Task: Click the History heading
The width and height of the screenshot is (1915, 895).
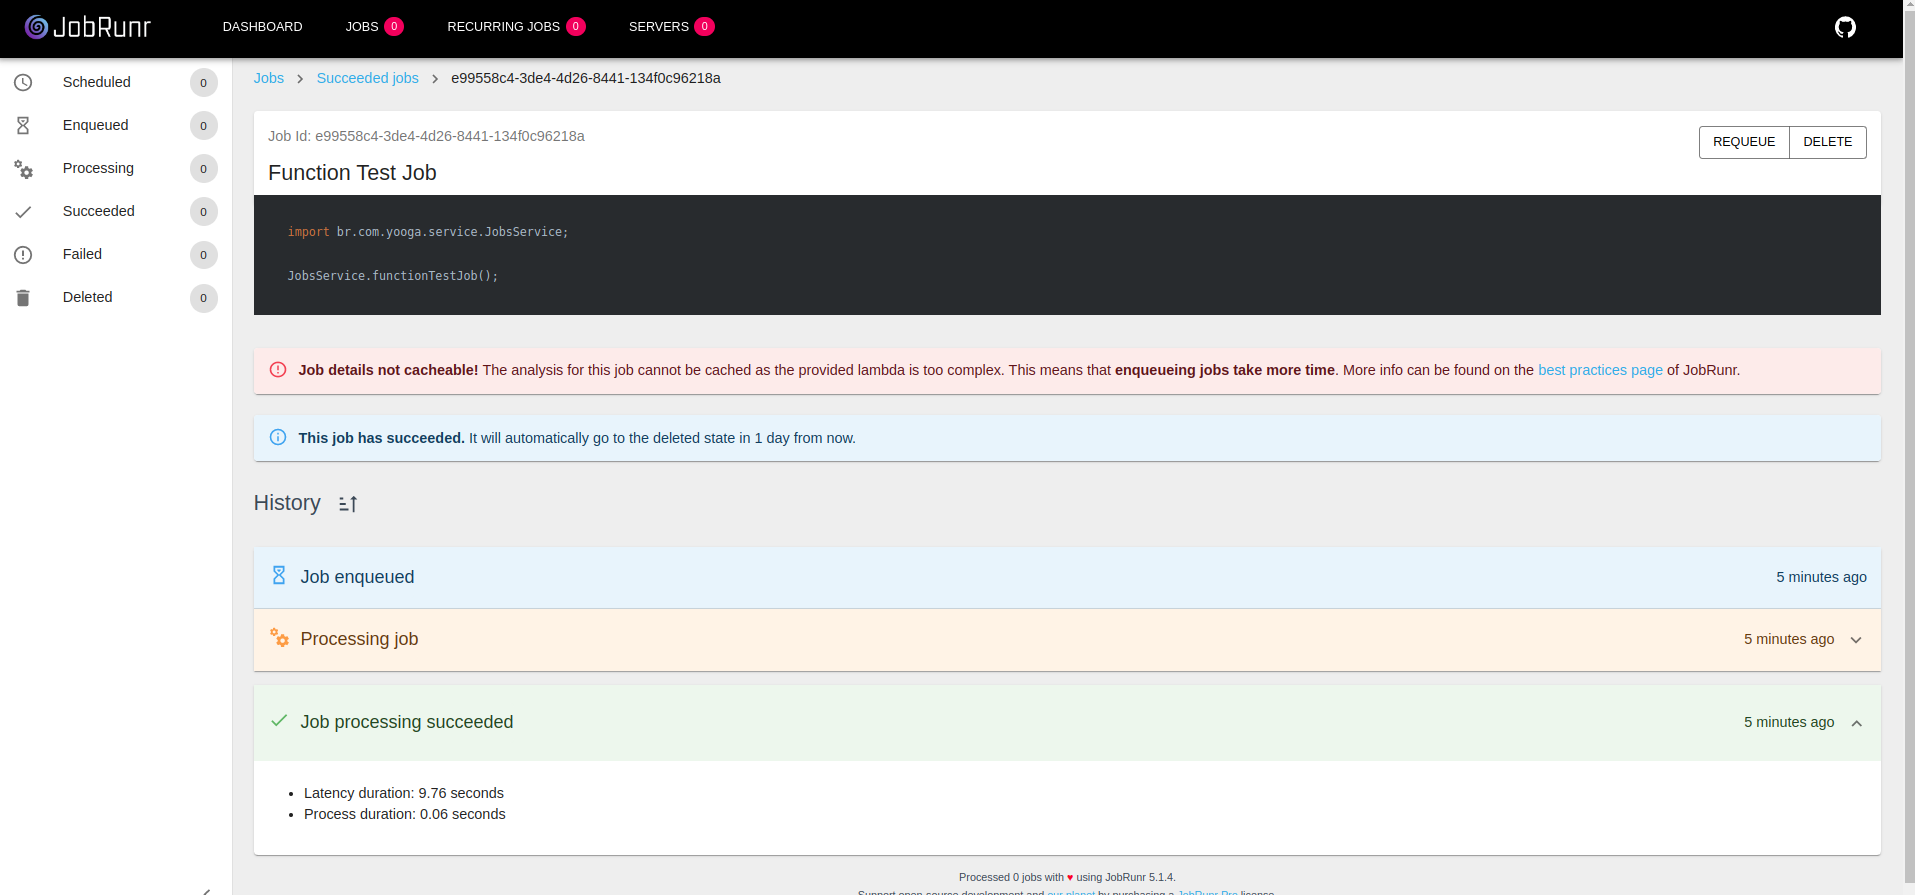Action: pos(287,503)
